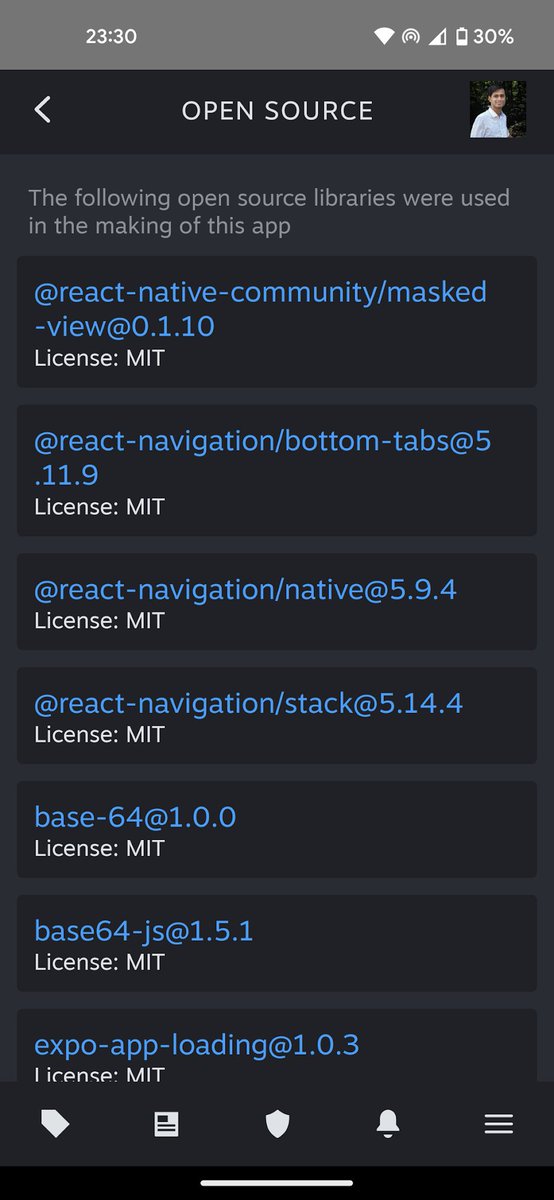The width and height of the screenshot is (554, 1200).
Task: Open base-64@1.0.0 library link
Action: (135, 818)
